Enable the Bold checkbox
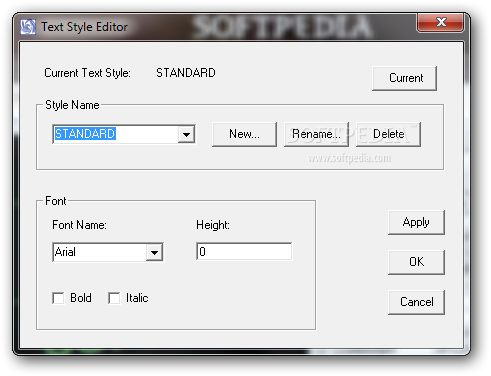 [58, 298]
